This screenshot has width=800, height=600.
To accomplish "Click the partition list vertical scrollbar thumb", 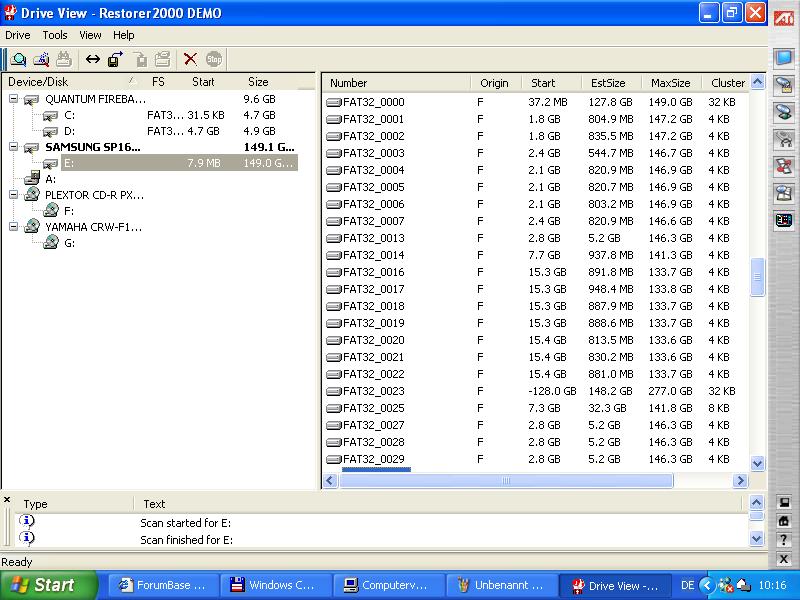I will [x=758, y=277].
